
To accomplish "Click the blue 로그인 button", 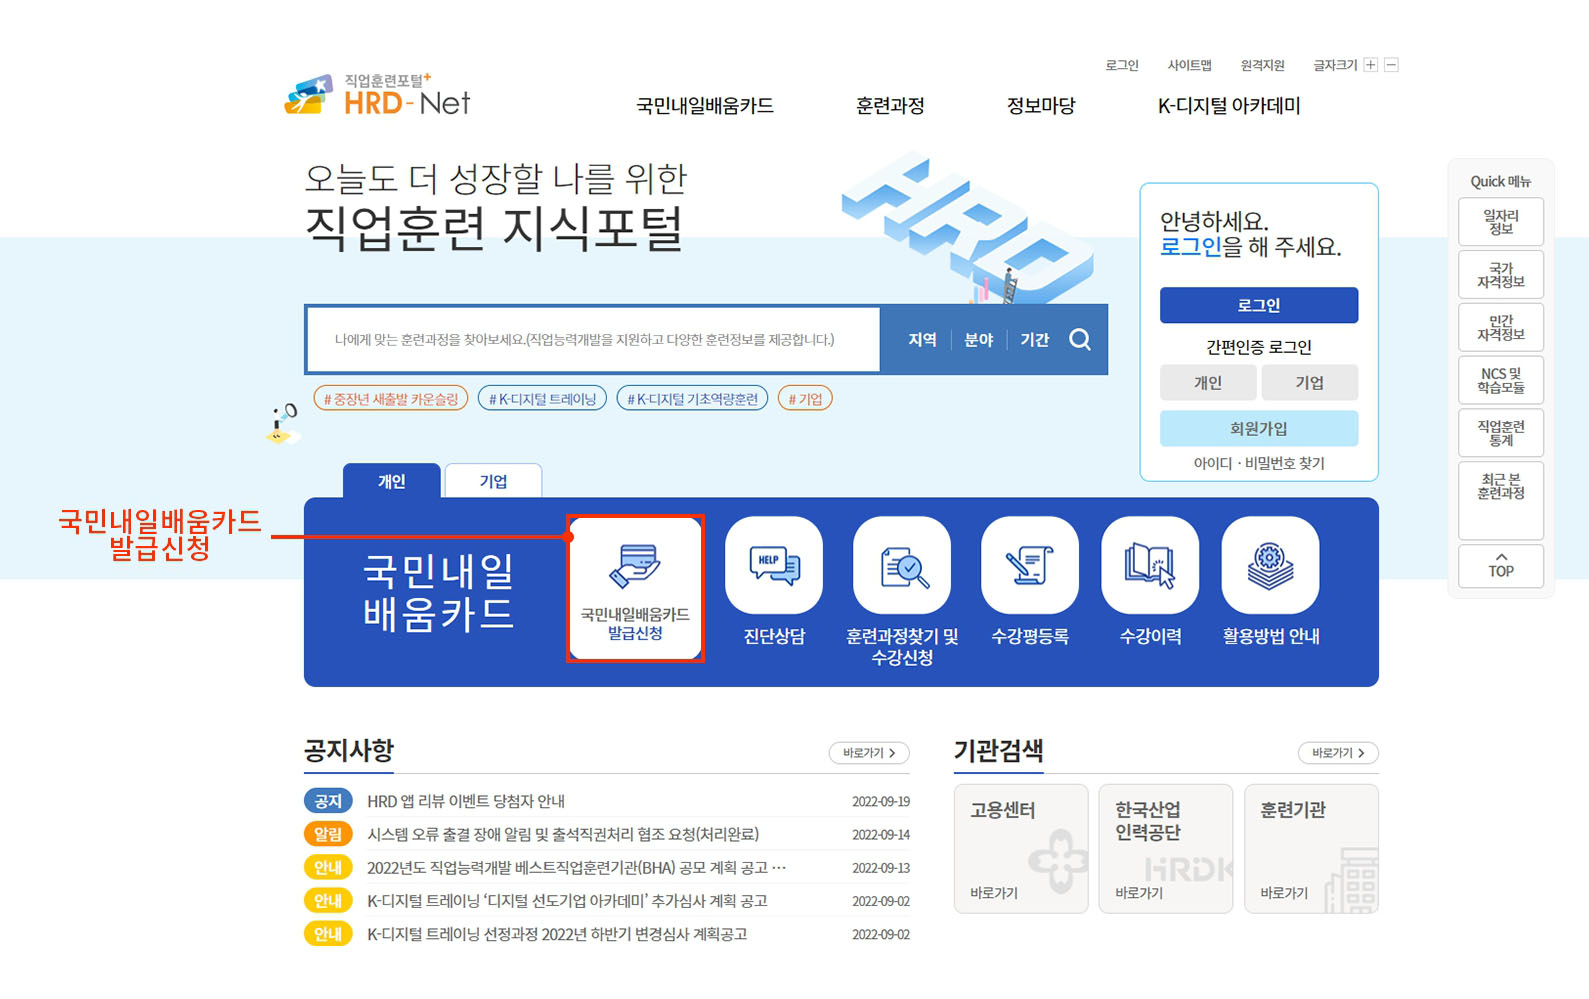I will [x=1259, y=305].
